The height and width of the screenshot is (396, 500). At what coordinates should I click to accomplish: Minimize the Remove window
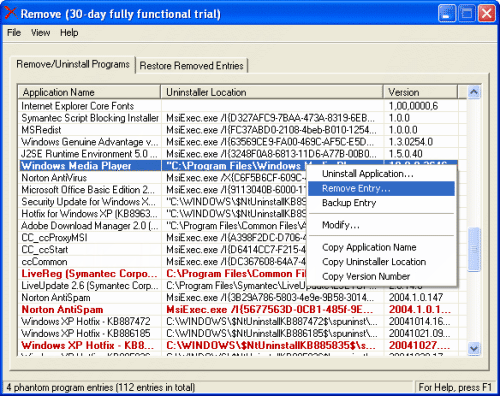447,14
